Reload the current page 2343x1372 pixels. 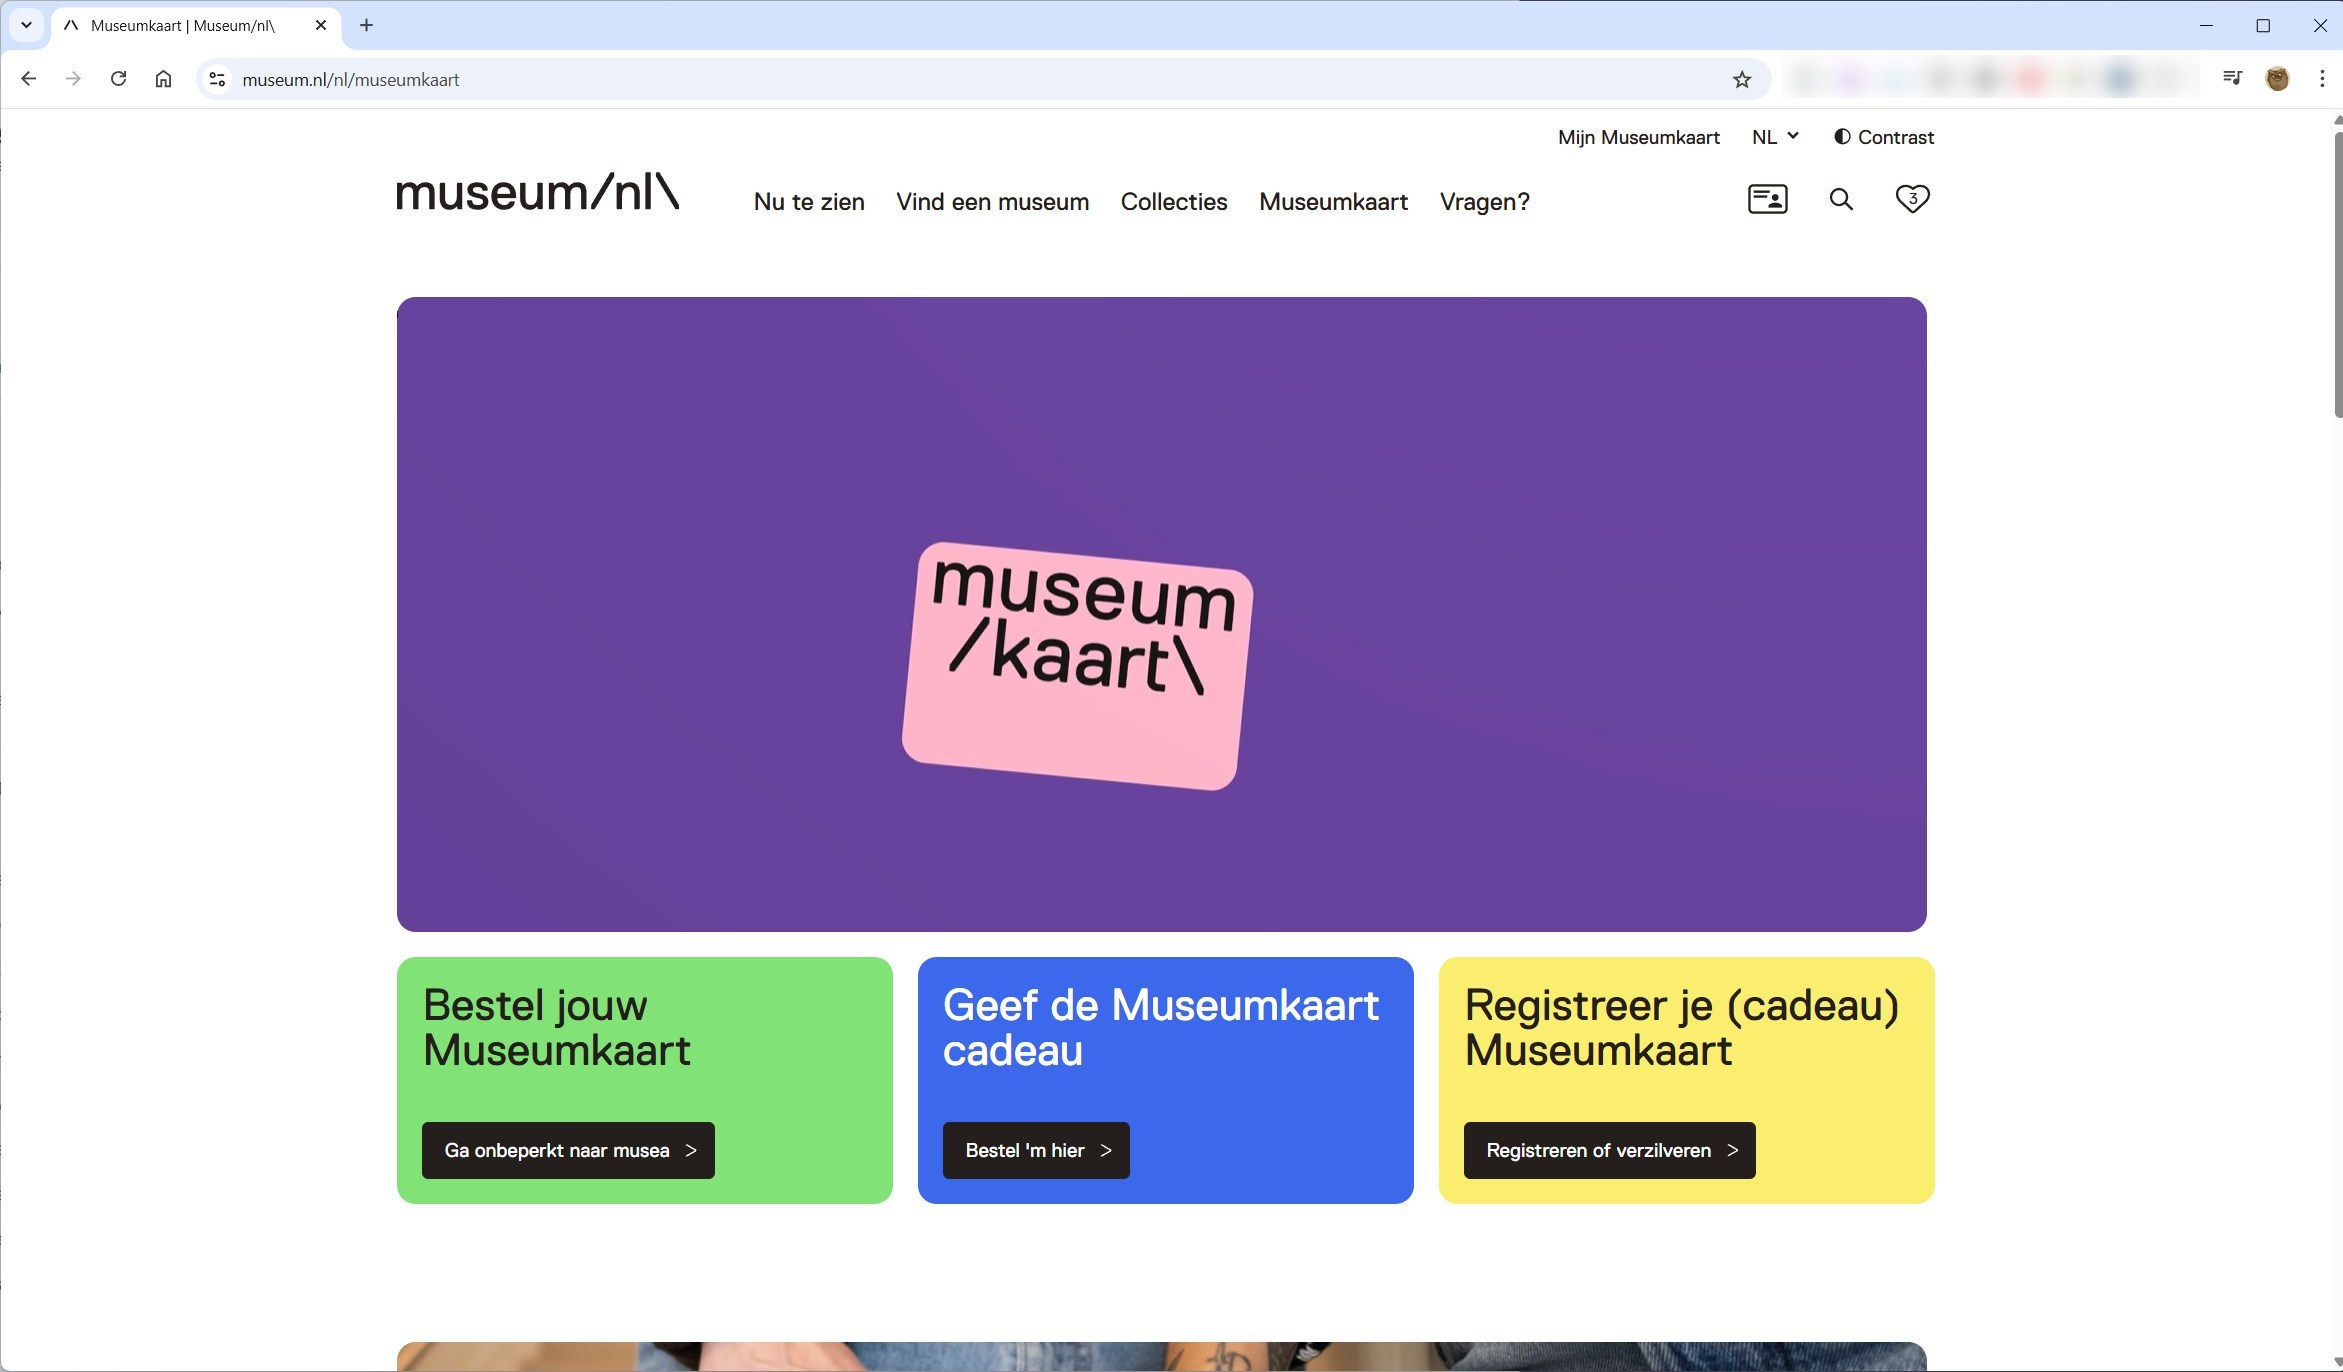click(118, 79)
